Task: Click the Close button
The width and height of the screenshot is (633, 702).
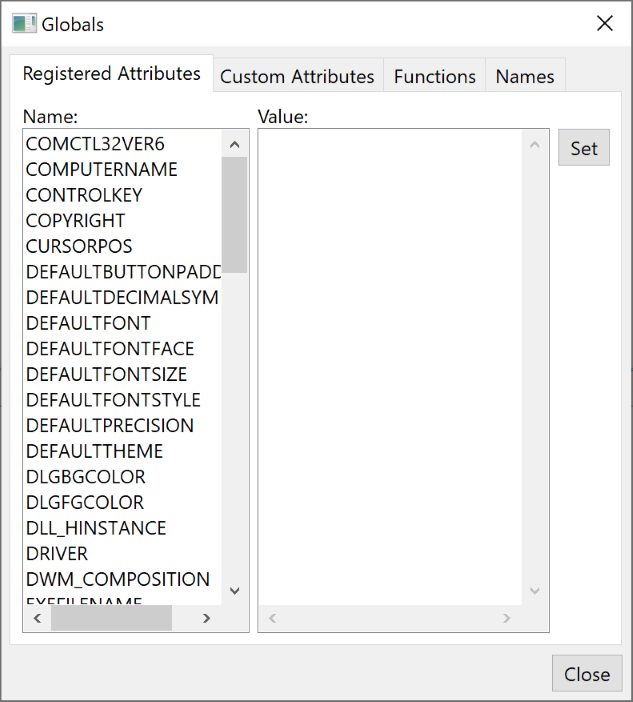Action: 586,674
